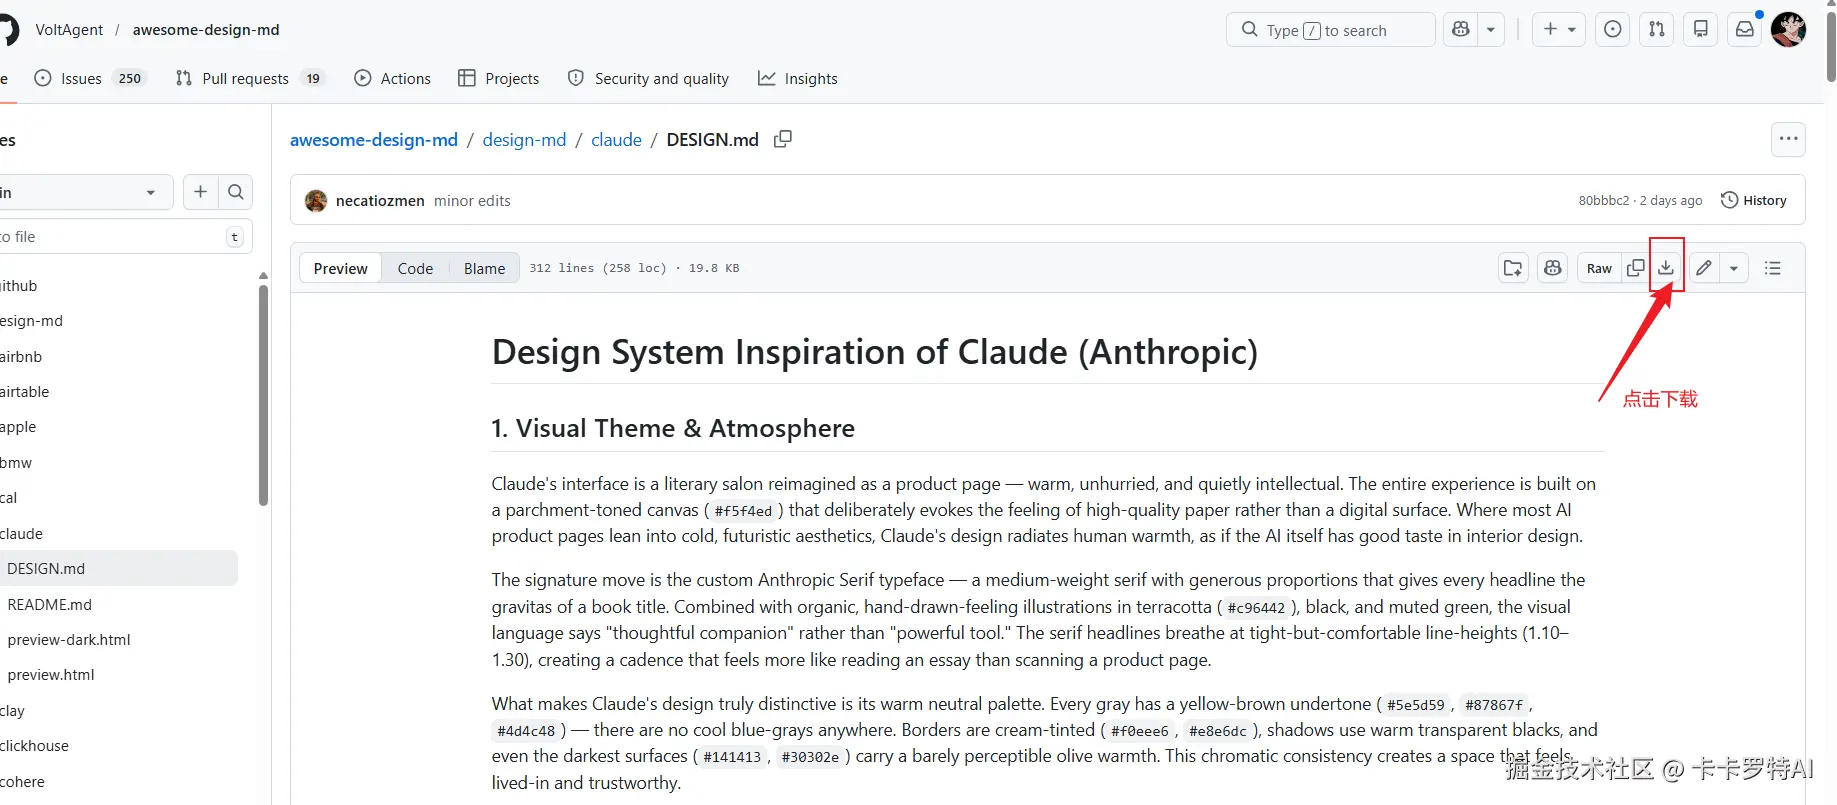Open the VoltAgent owner link
The width and height of the screenshot is (1837, 805).
[x=69, y=30]
